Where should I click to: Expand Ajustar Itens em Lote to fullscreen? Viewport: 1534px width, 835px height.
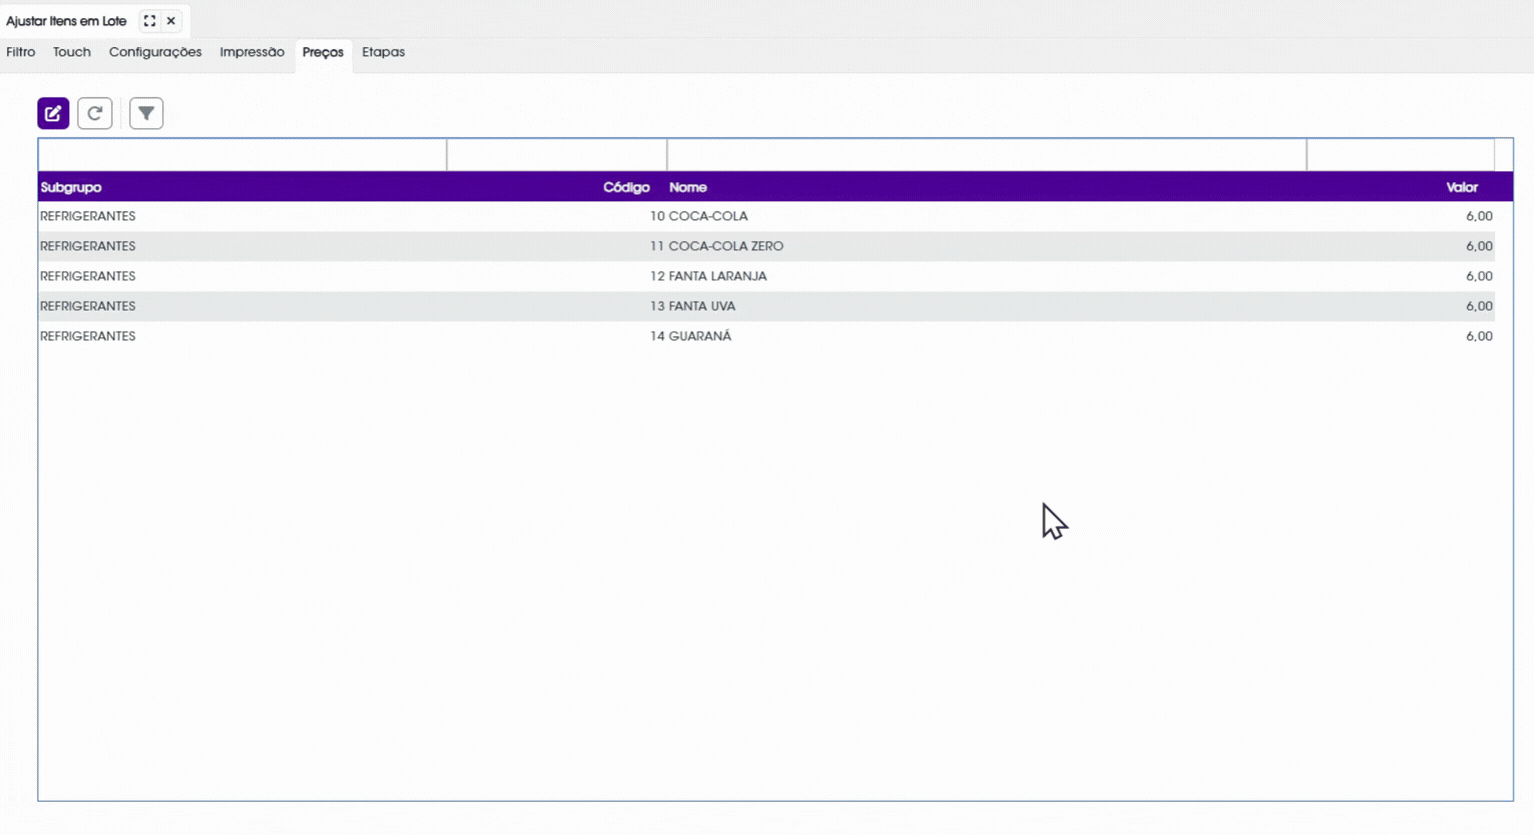(x=149, y=21)
